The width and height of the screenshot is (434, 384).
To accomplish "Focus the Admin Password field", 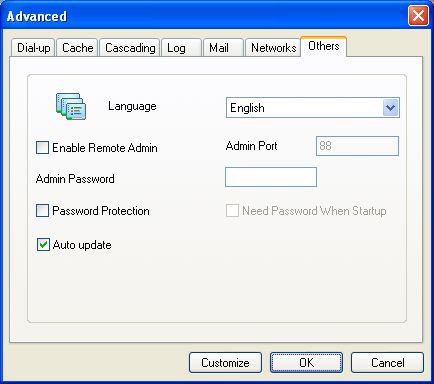I will point(271,177).
